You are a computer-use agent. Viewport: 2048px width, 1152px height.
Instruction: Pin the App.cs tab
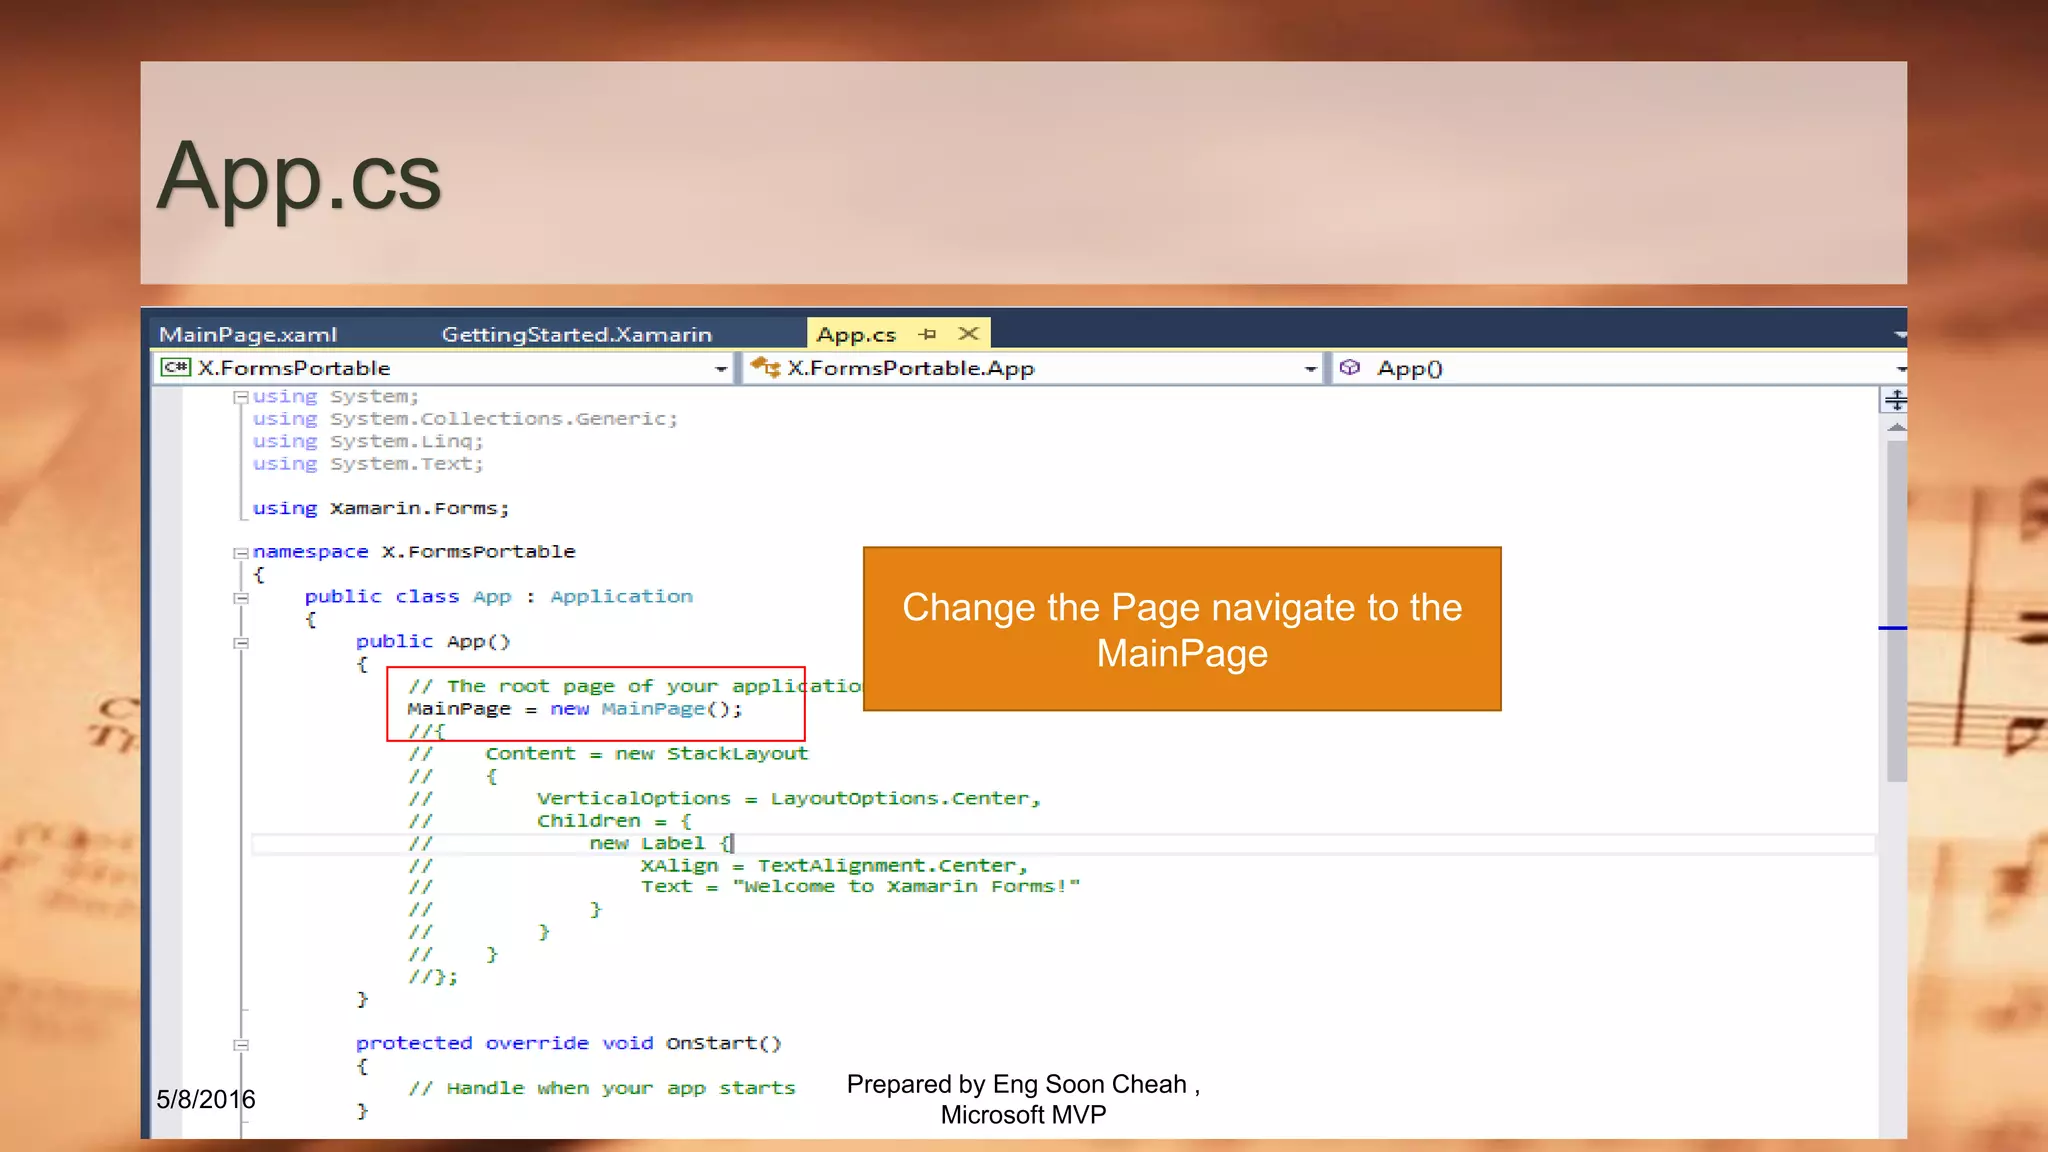click(x=927, y=334)
